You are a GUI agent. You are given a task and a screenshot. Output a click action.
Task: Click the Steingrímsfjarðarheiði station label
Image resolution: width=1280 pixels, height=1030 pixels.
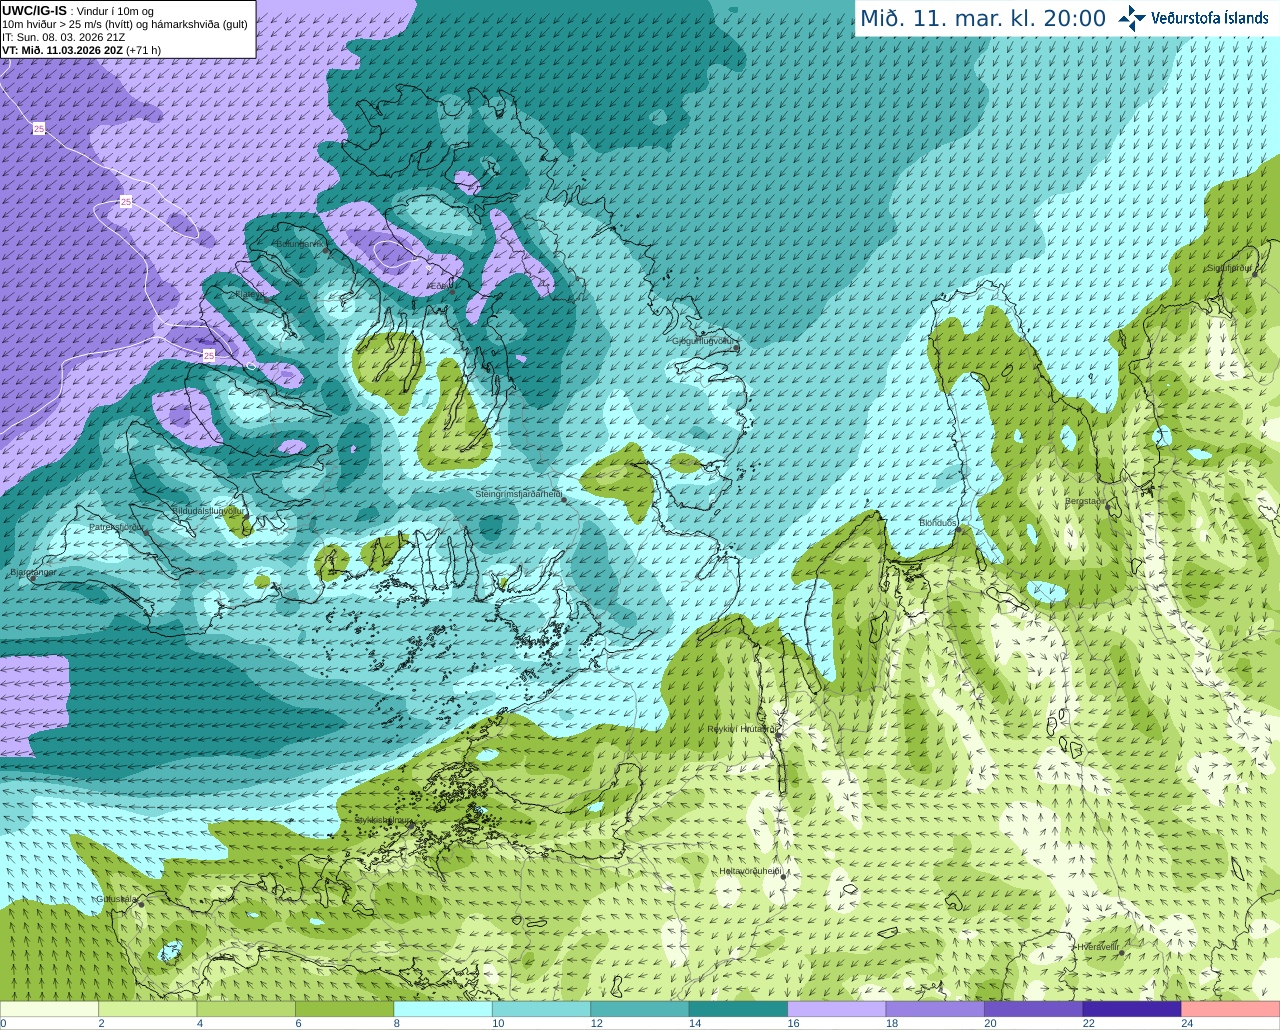518,494
